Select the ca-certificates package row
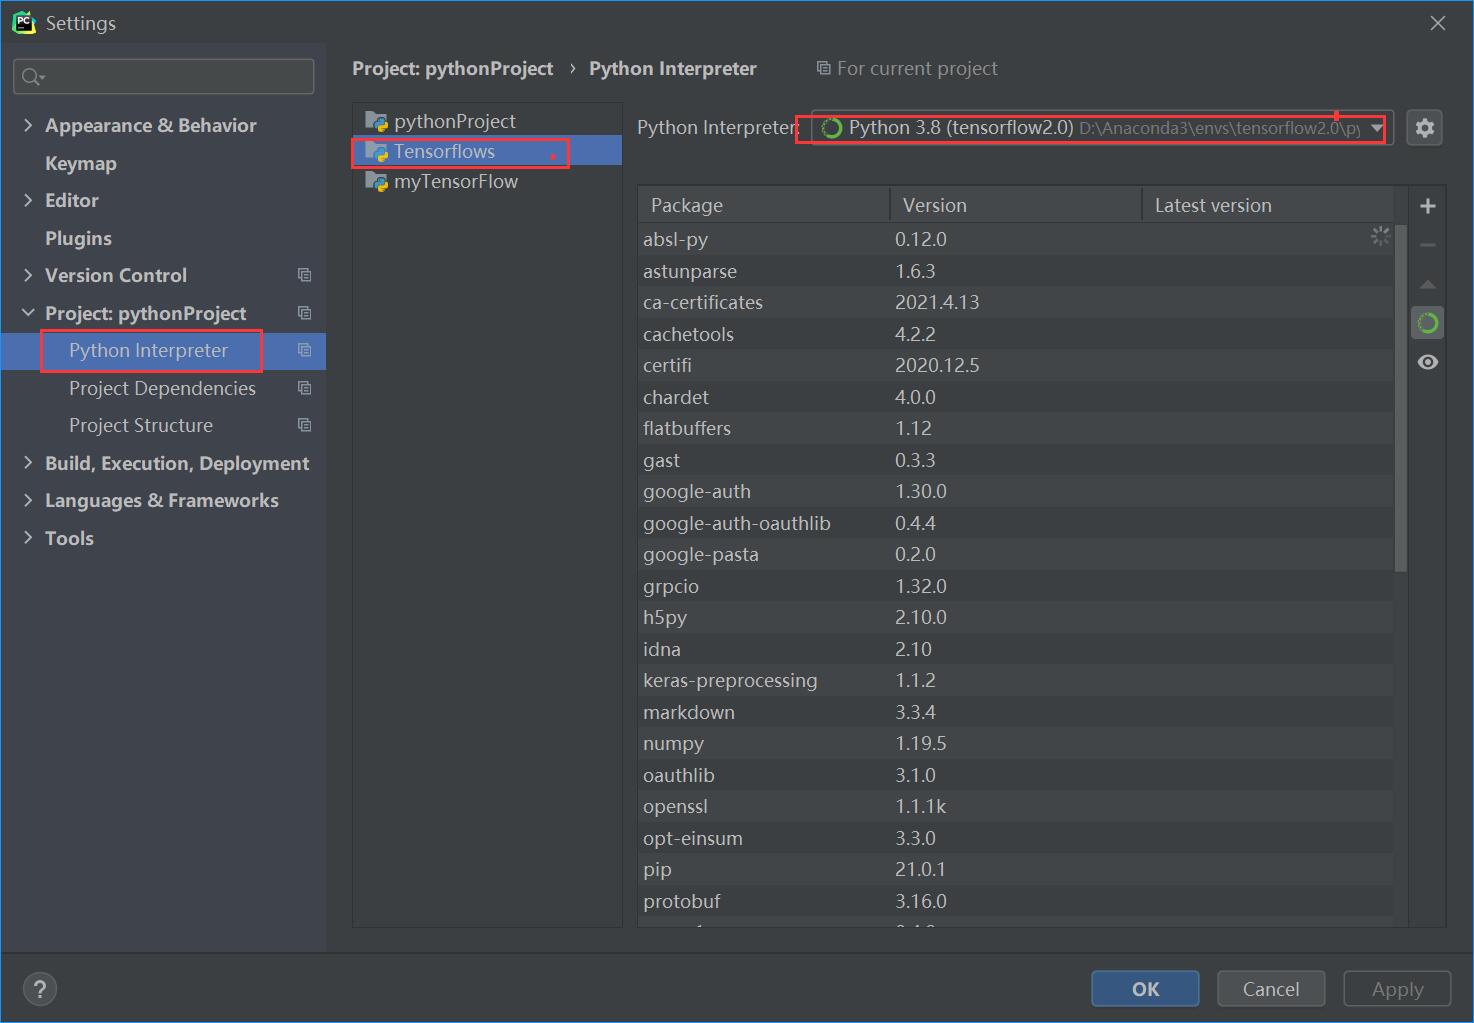 coord(1015,302)
